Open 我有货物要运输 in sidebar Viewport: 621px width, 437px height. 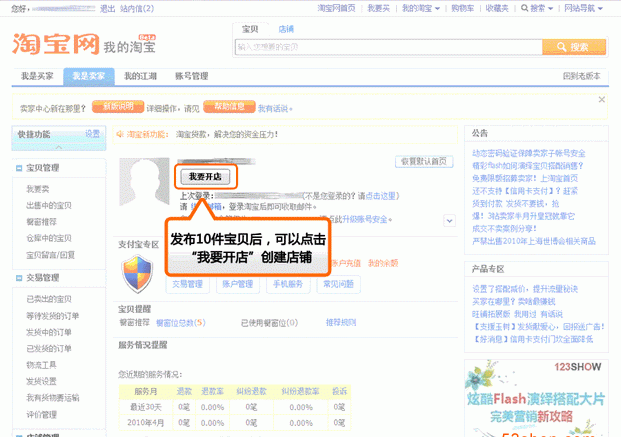(x=53, y=398)
